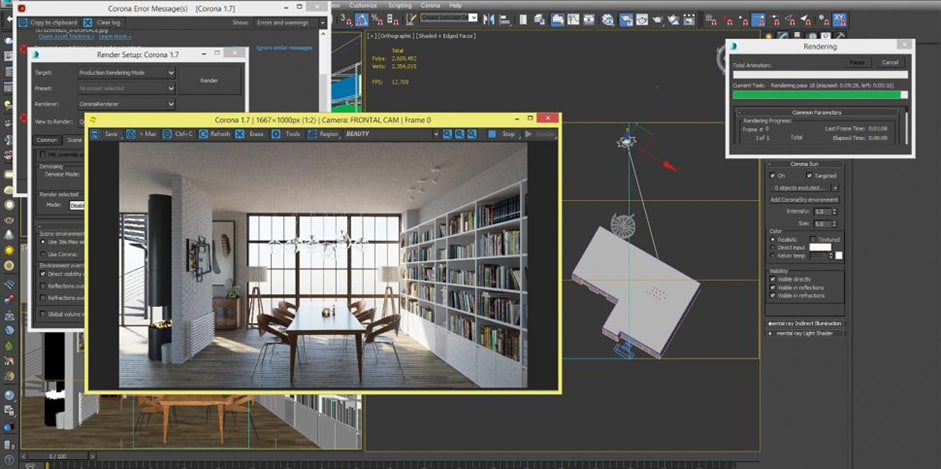Click Erase in the frame buffer toolbar
Screen dimensions: 941x469
[251, 133]
